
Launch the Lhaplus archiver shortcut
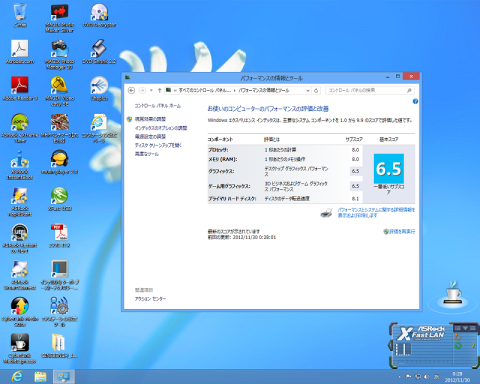[x=99, y=88]
